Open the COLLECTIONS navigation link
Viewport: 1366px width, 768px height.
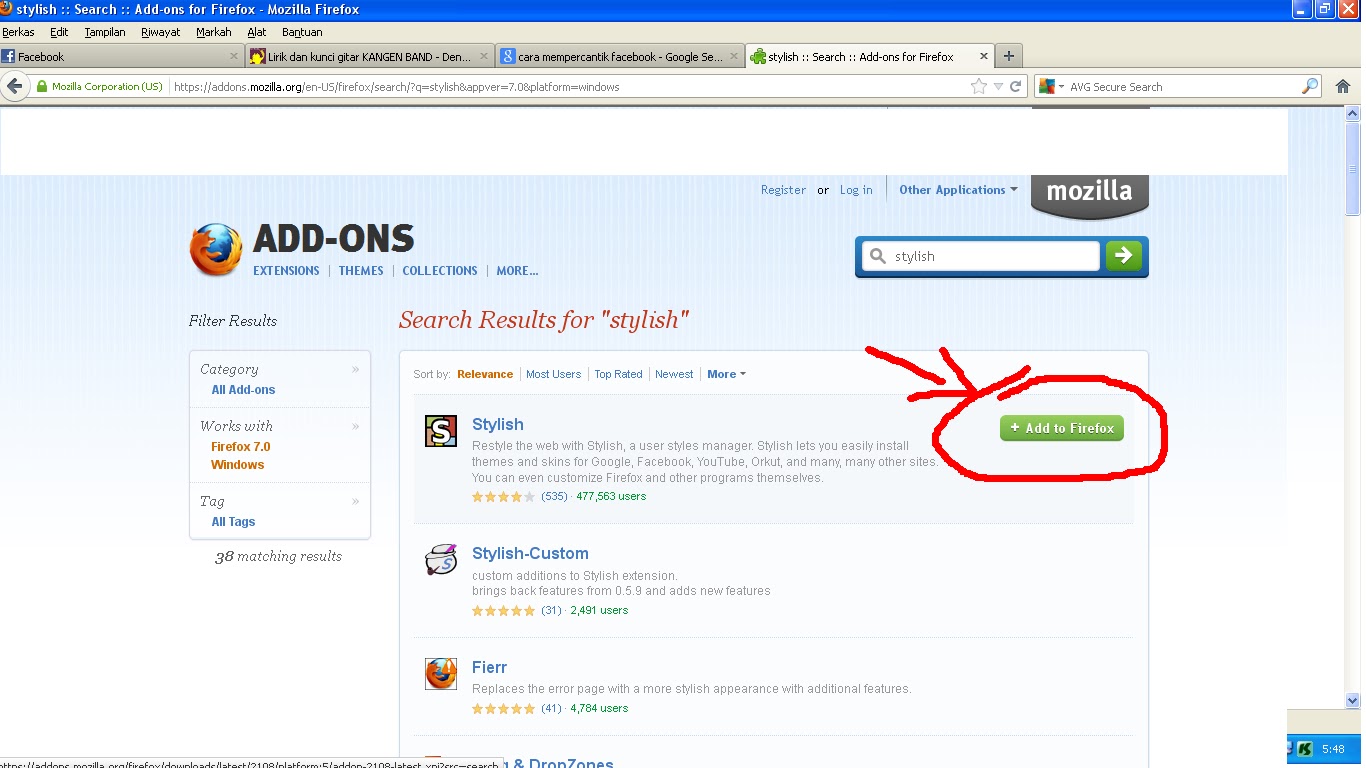pyautogui.click(x=440, y=271)
